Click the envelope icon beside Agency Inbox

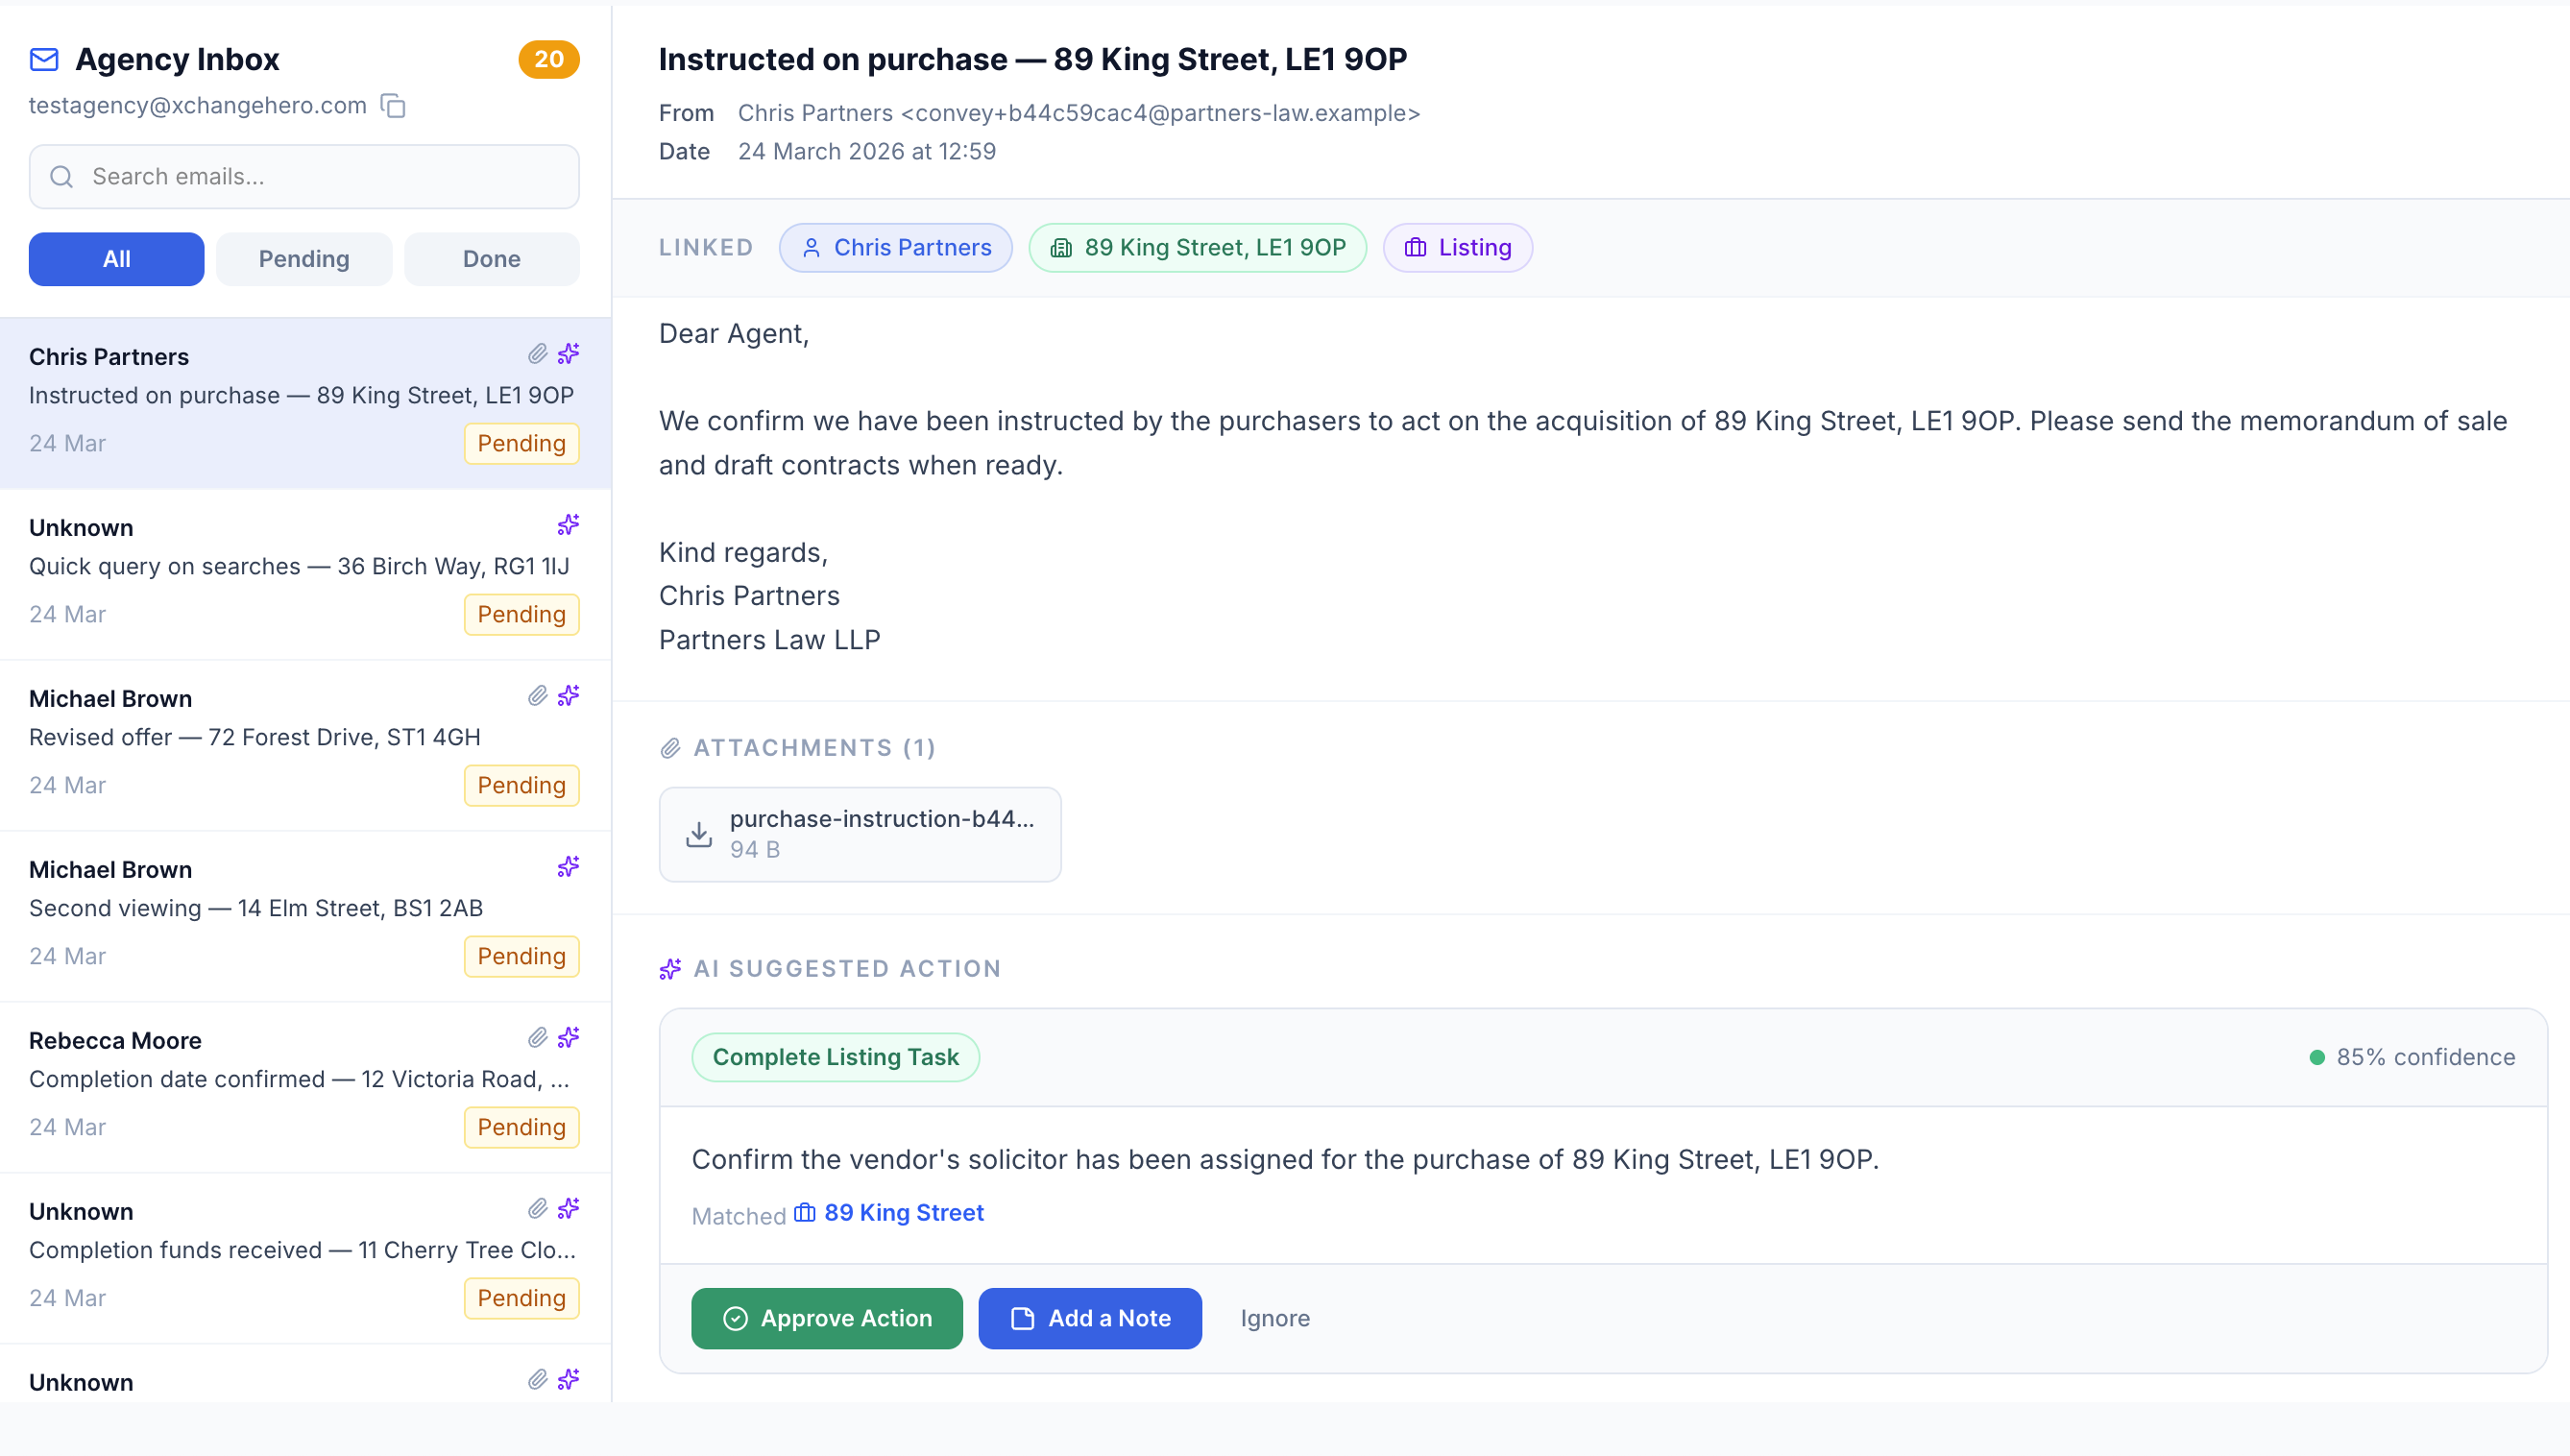pos(43,59)
